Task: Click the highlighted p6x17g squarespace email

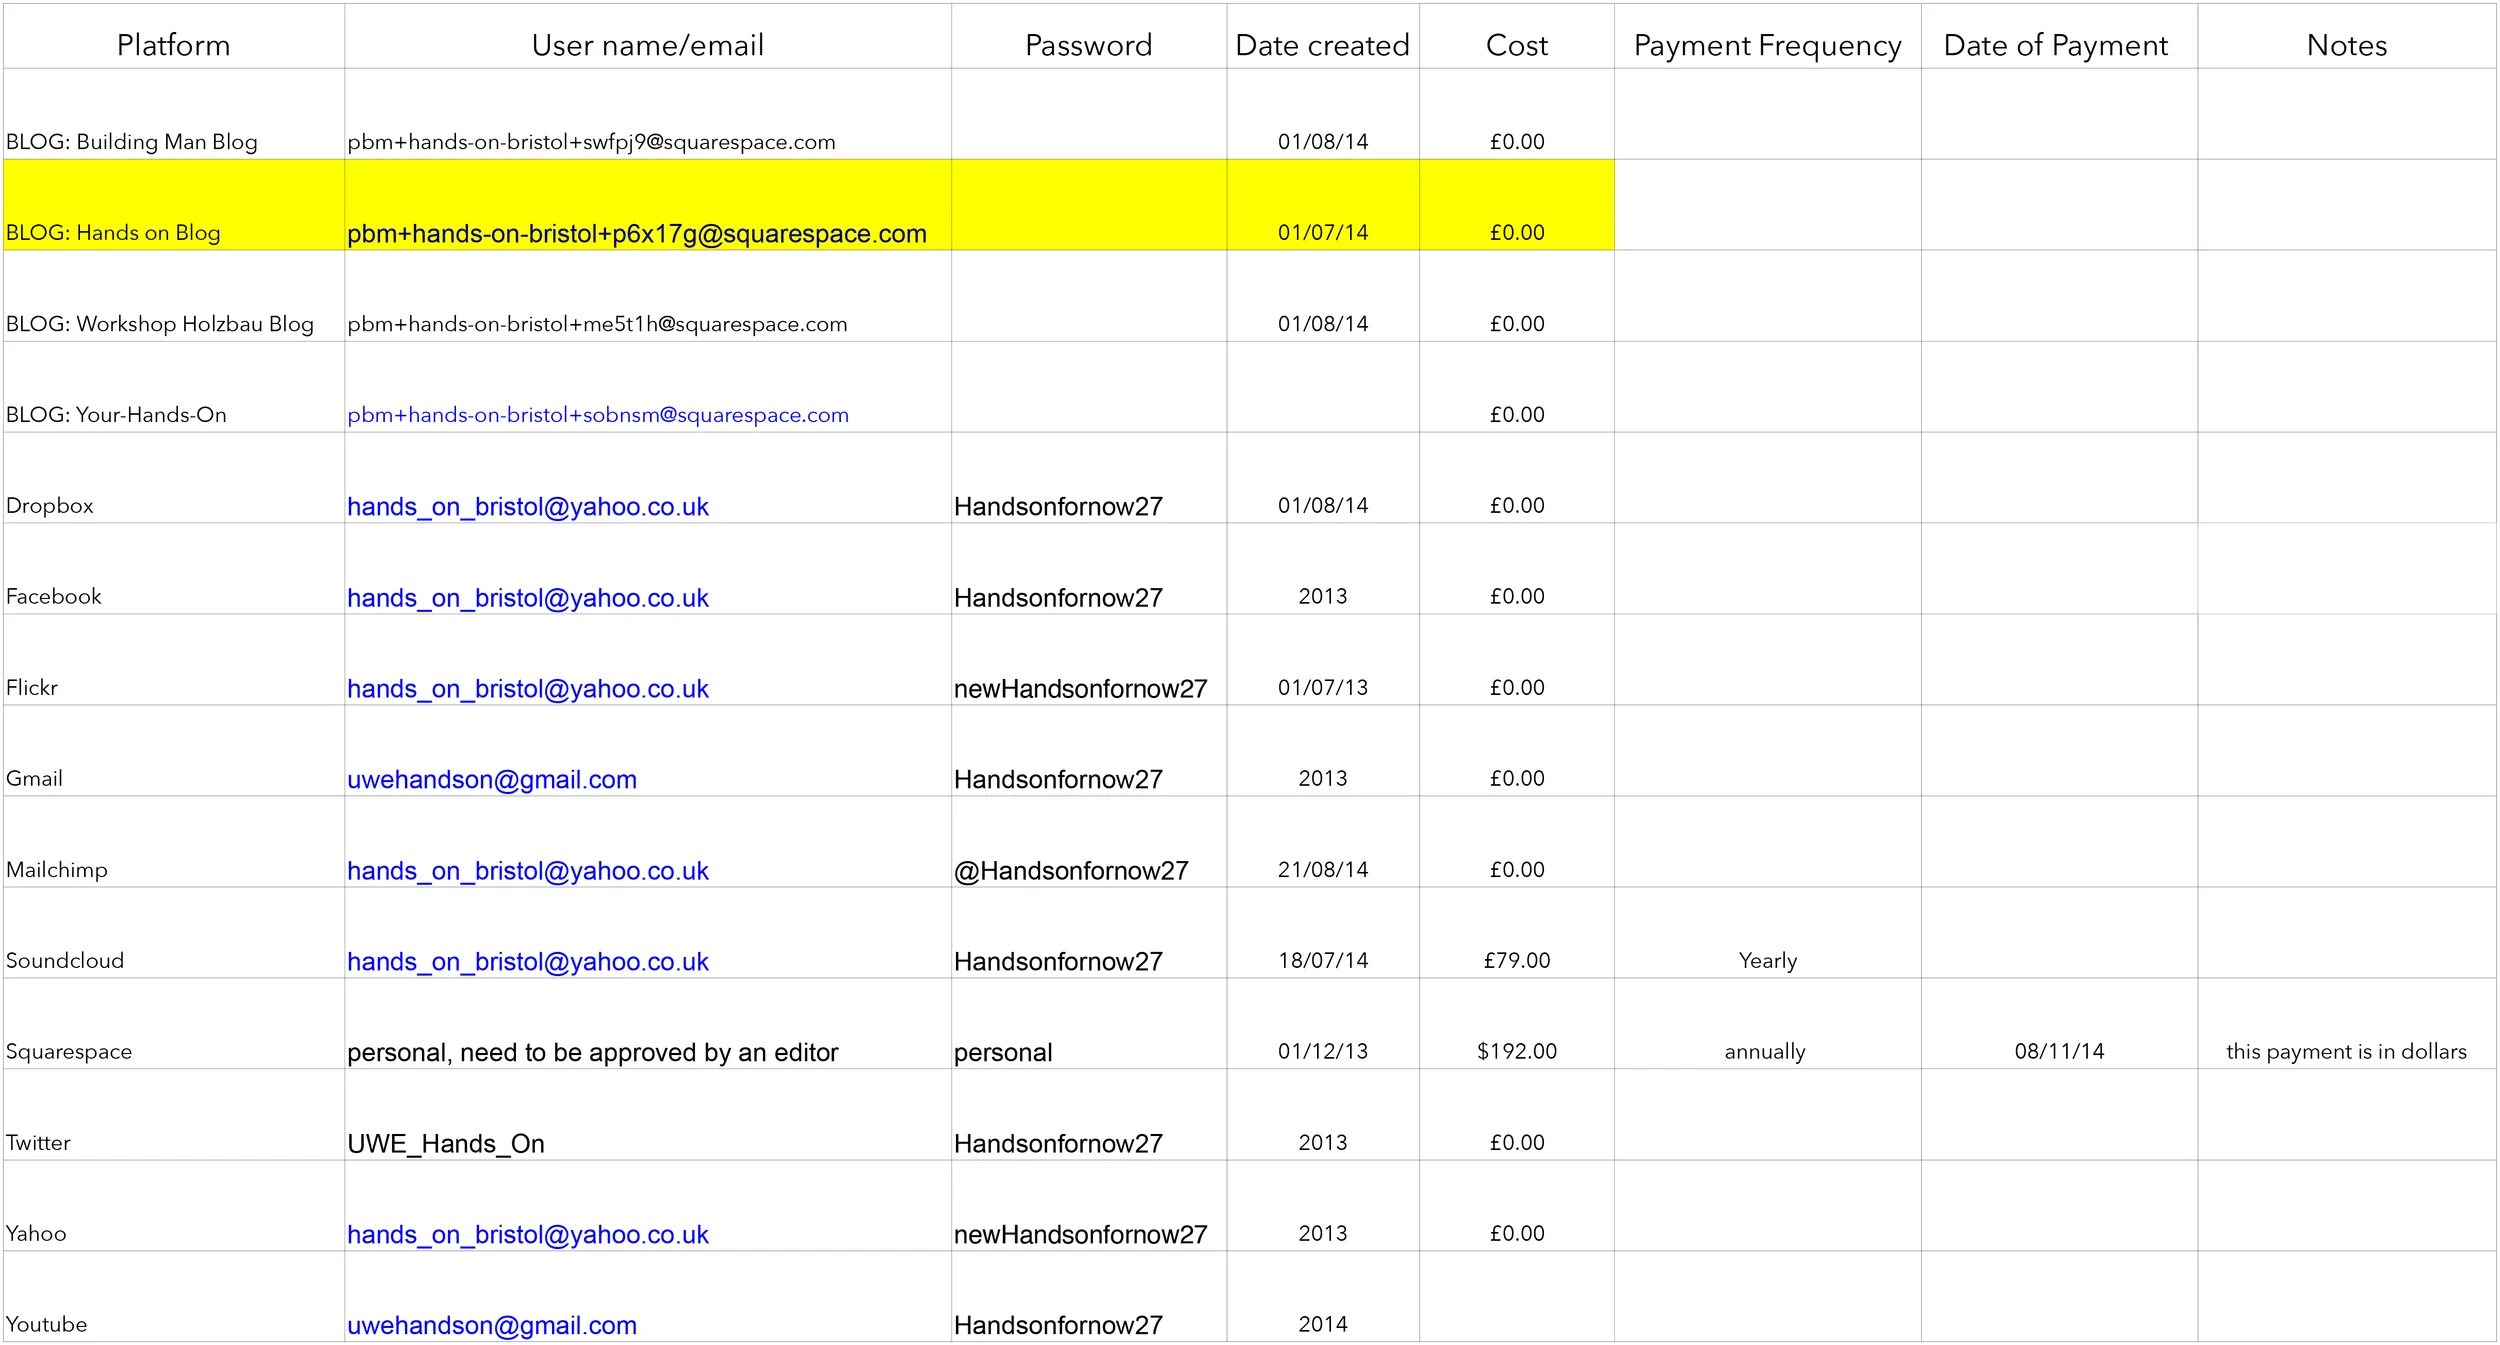Action: click(636, 234)
